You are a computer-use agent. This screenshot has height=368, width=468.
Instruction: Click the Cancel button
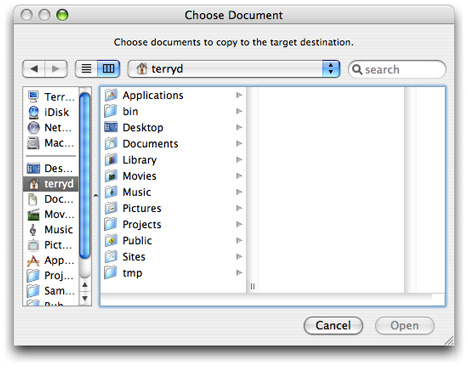coord(333,325)
